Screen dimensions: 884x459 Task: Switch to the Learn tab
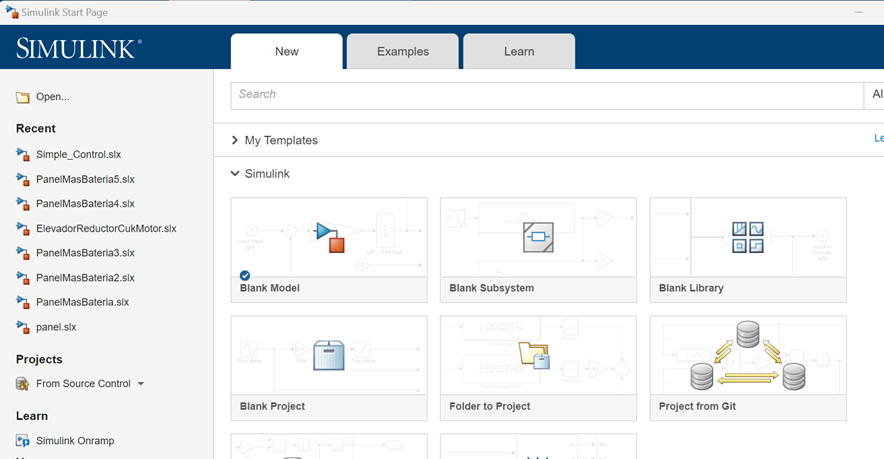coord(518,52)
